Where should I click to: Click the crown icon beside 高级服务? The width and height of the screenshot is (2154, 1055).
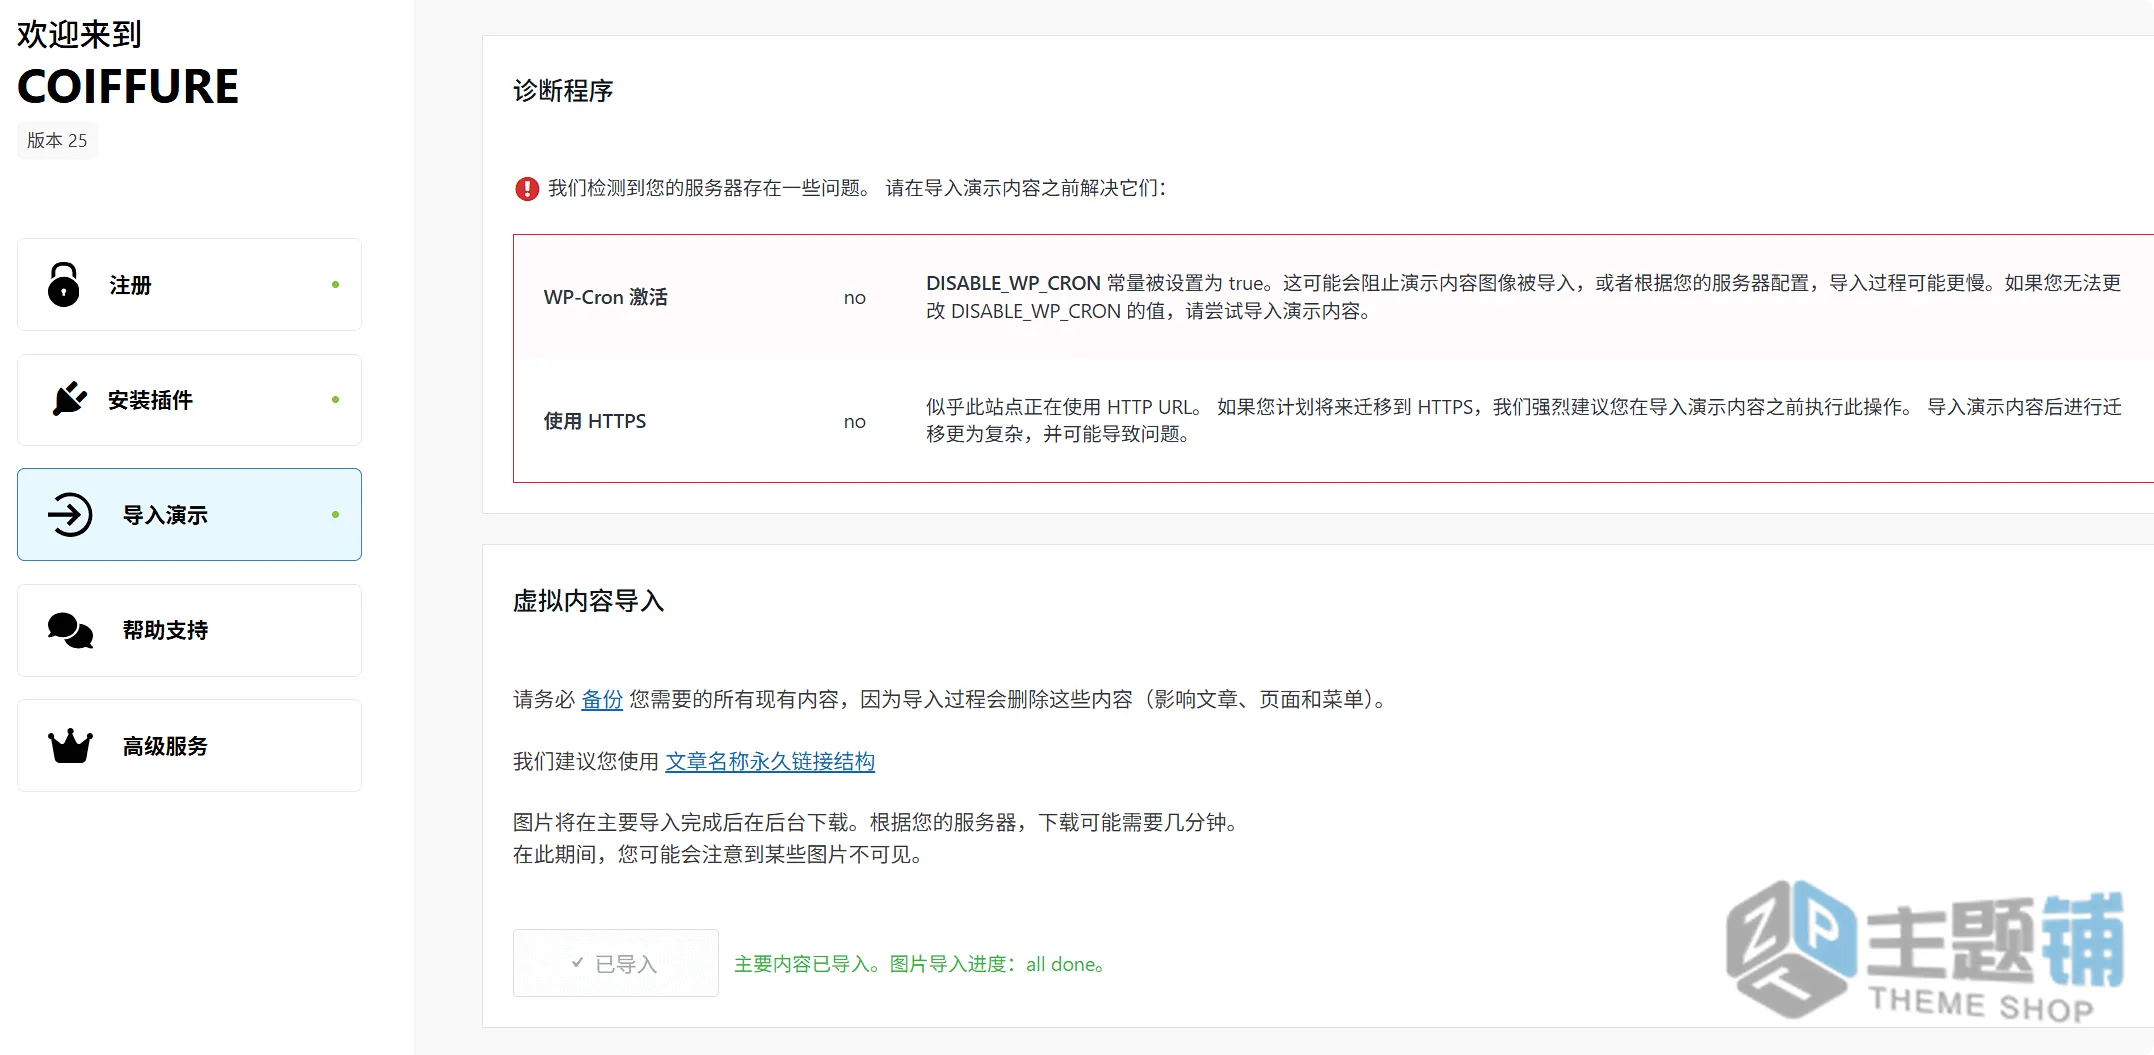click(70, 746)
